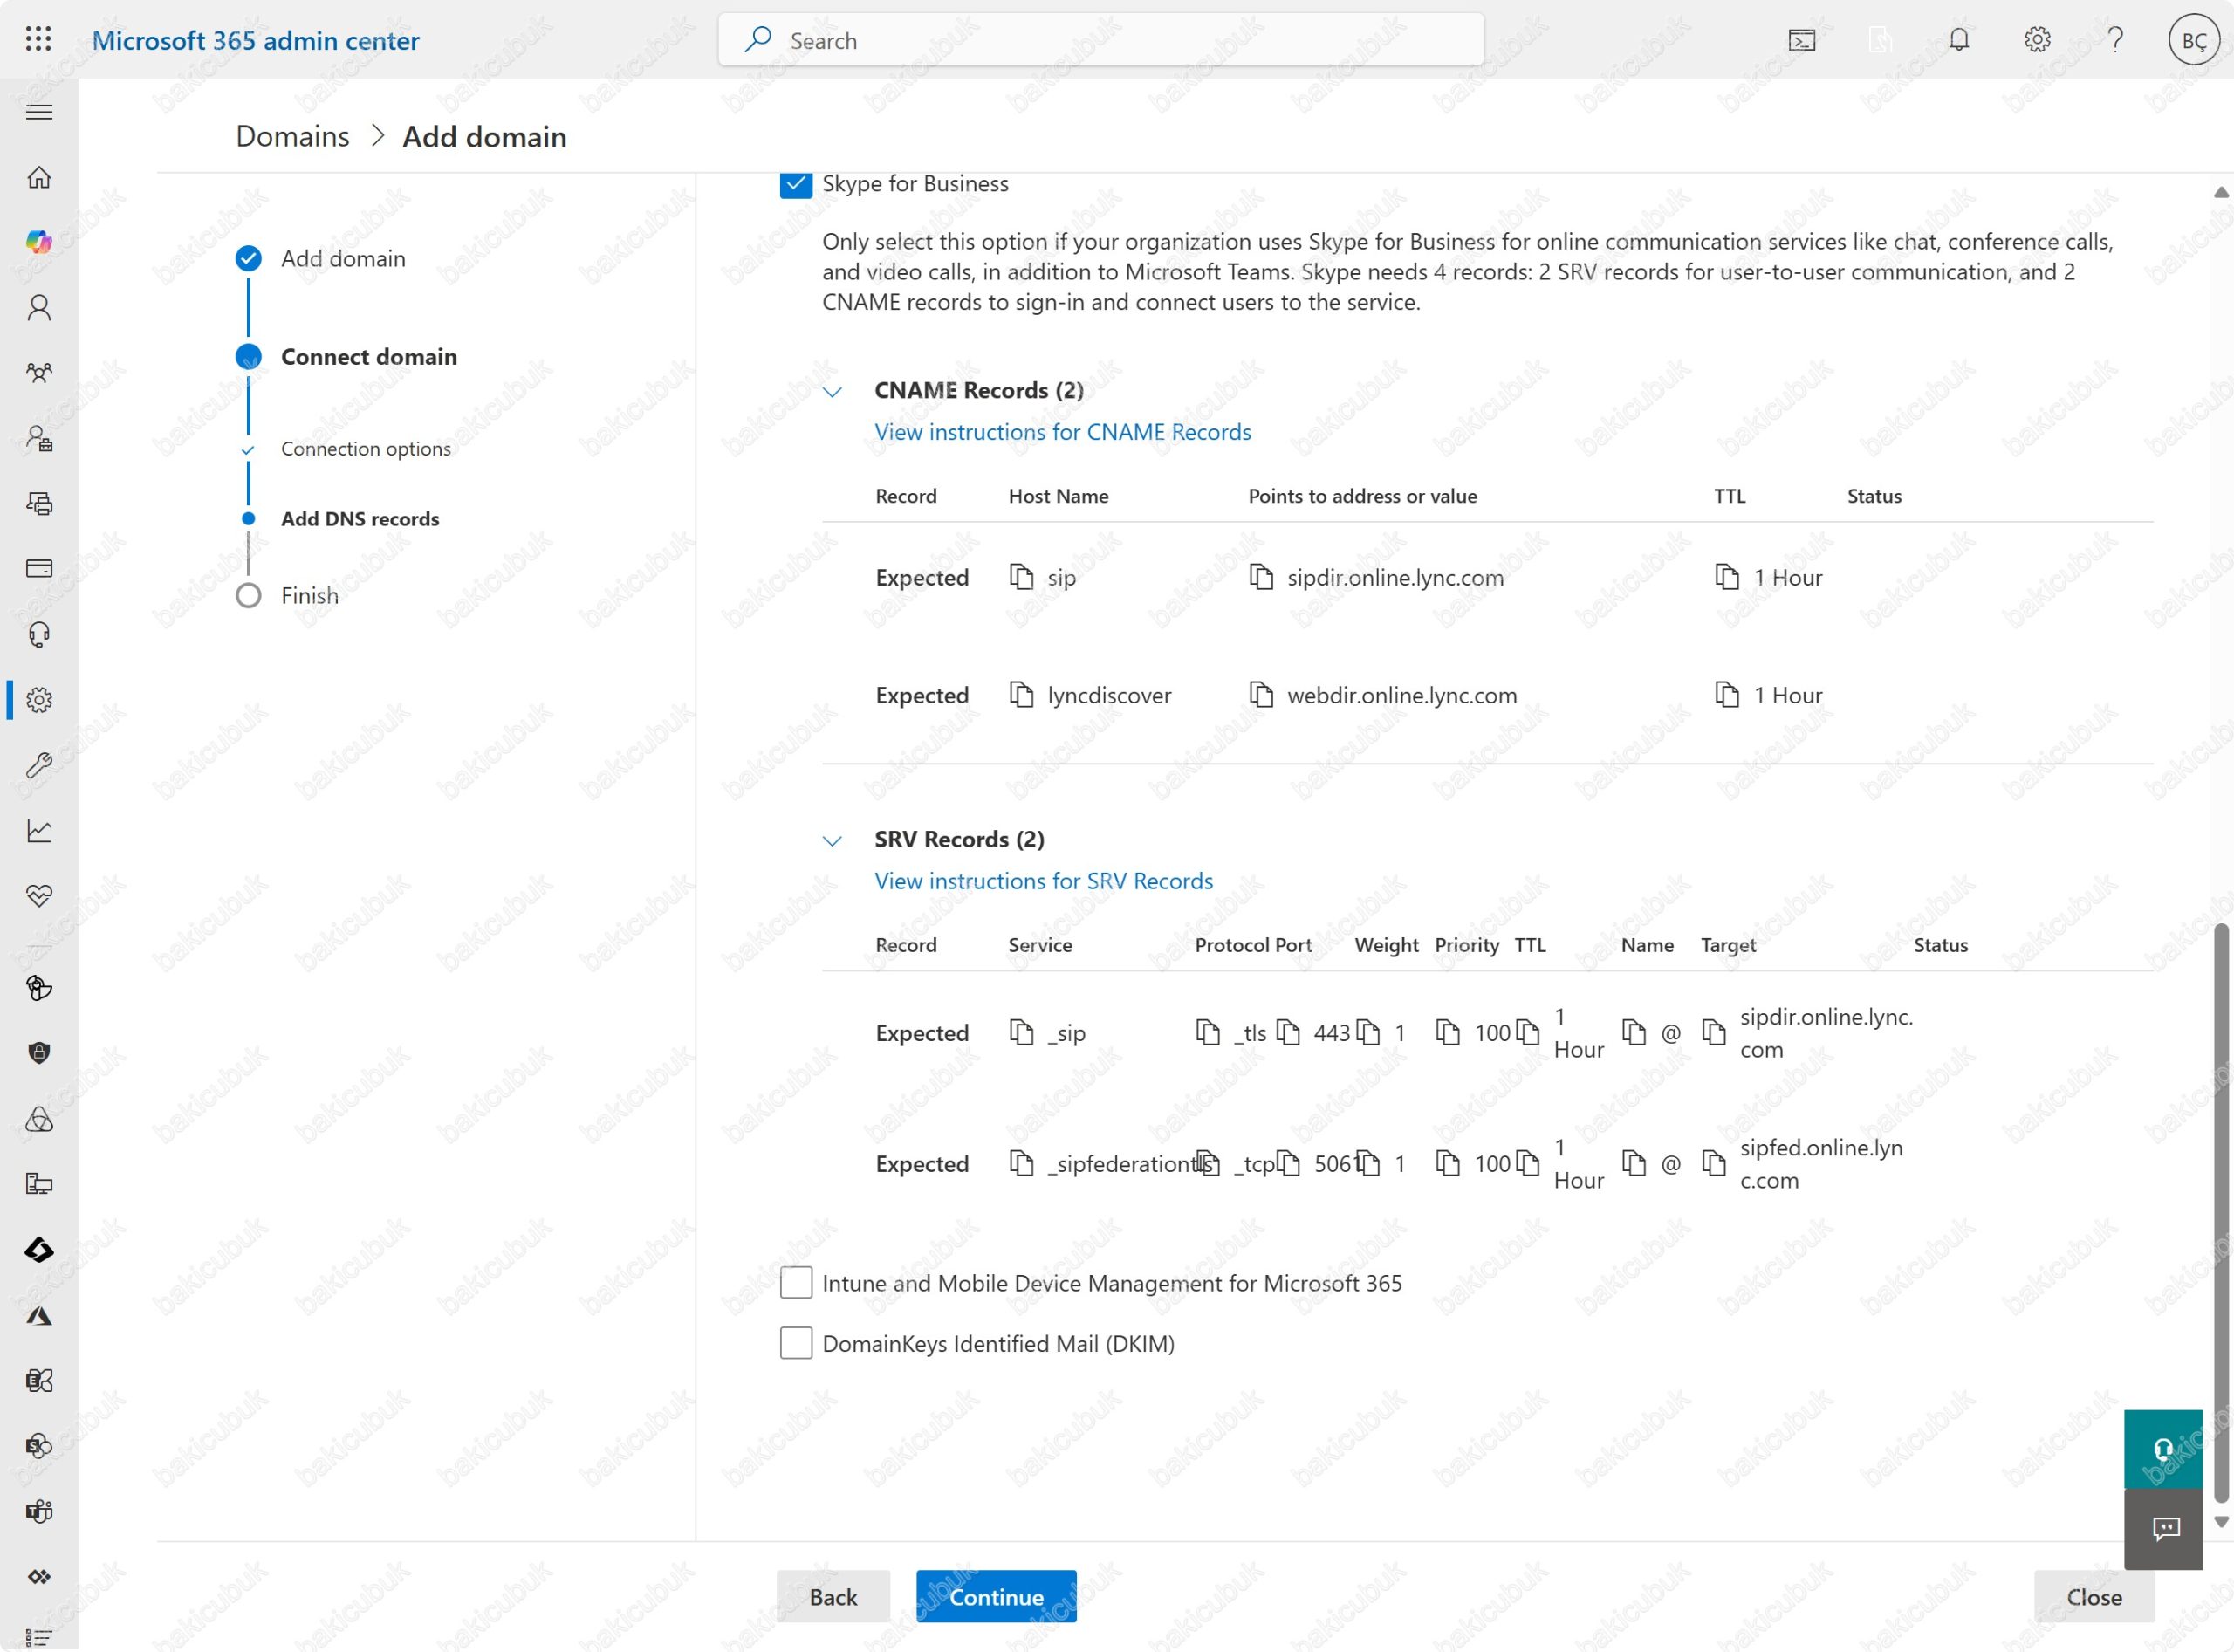
Task: Click inside the Search field
Action: point(1100,40)
